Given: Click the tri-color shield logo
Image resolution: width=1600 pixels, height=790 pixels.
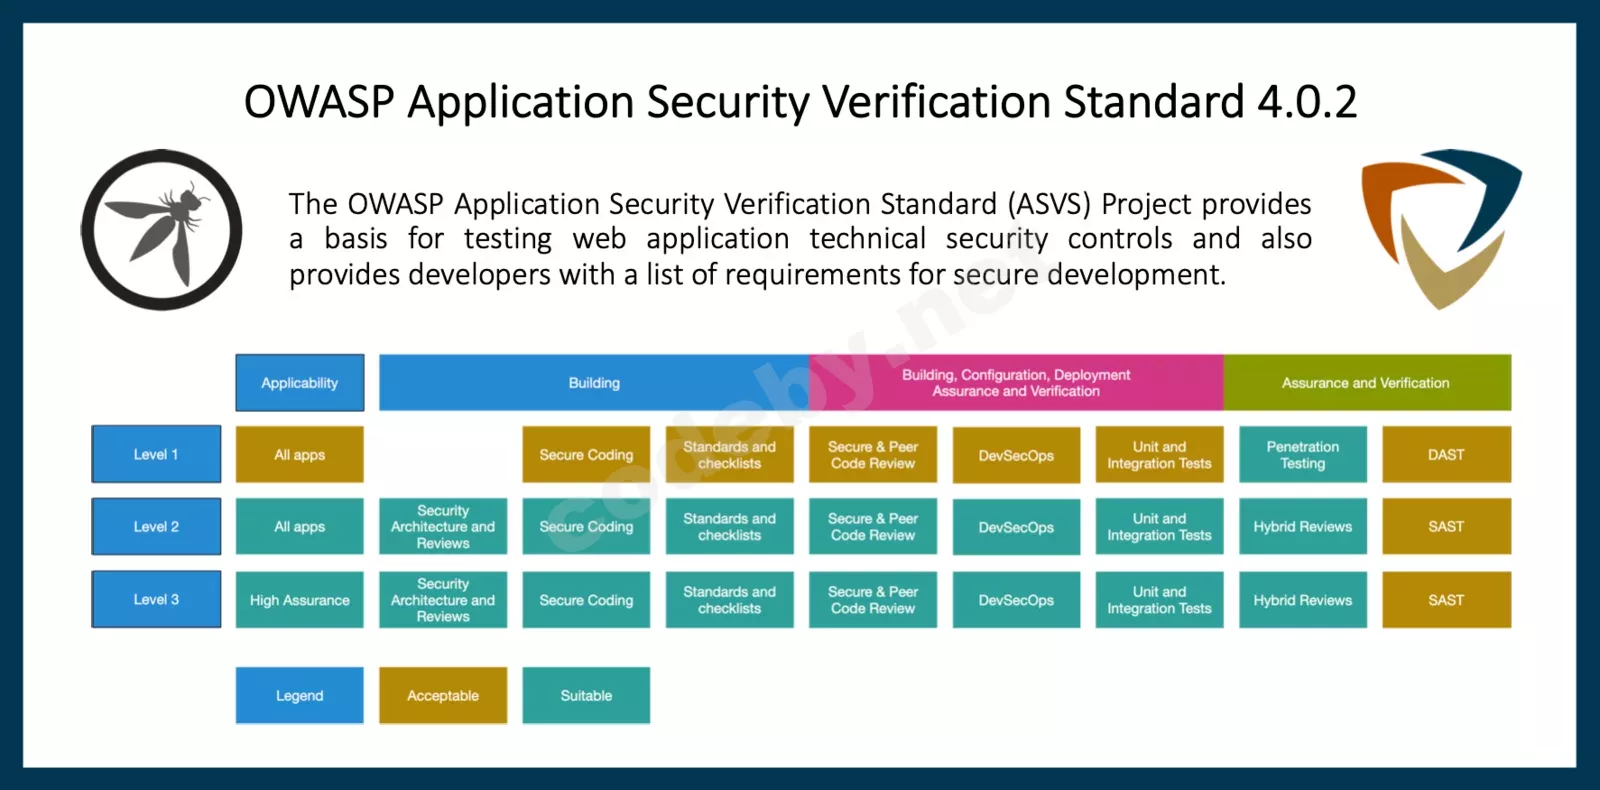Looking at the screenshot, I should tap(1441, 229).
